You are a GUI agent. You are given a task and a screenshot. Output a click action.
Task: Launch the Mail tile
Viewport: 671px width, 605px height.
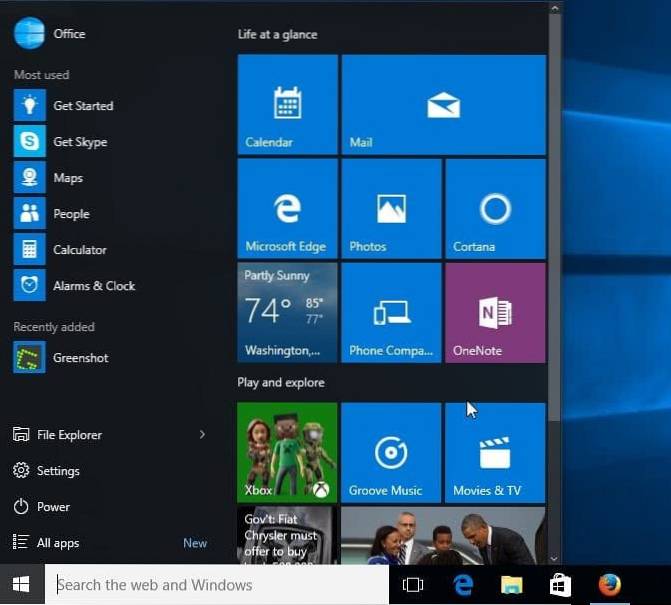click(x=443, y=104)
